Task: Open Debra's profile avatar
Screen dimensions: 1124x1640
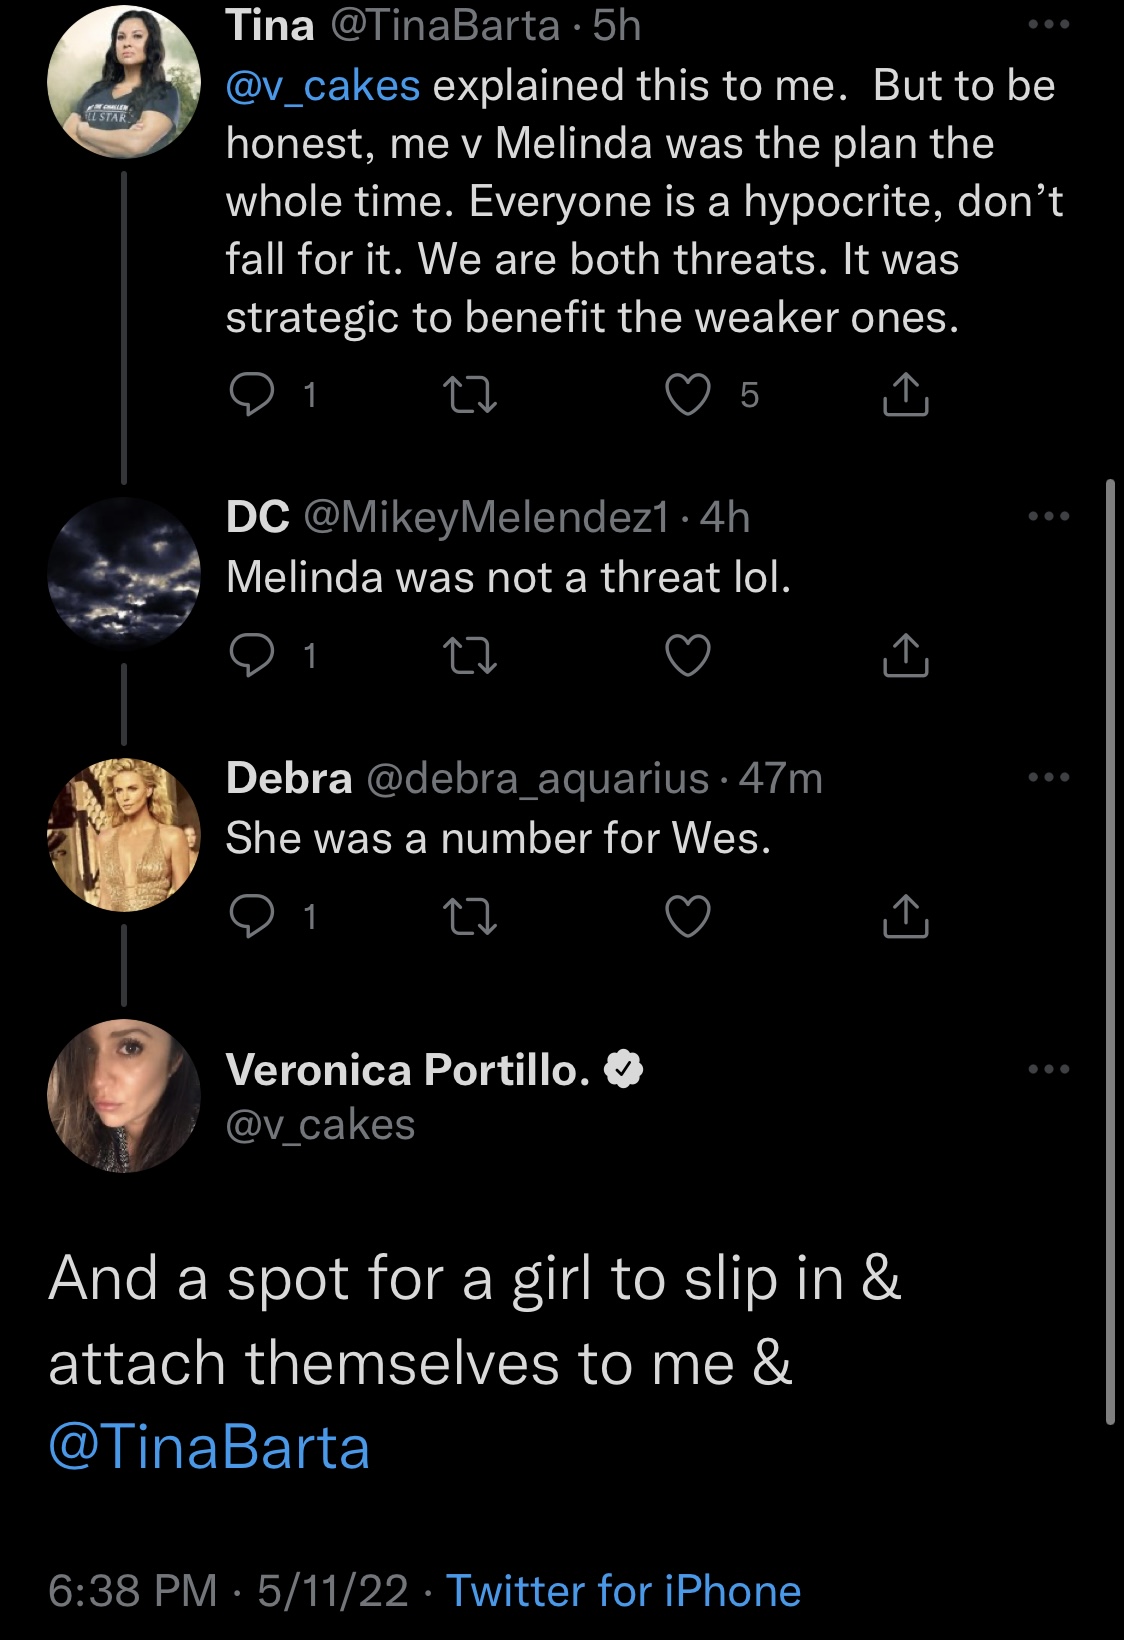Action: pyautogui.click(x=124, y=835)
